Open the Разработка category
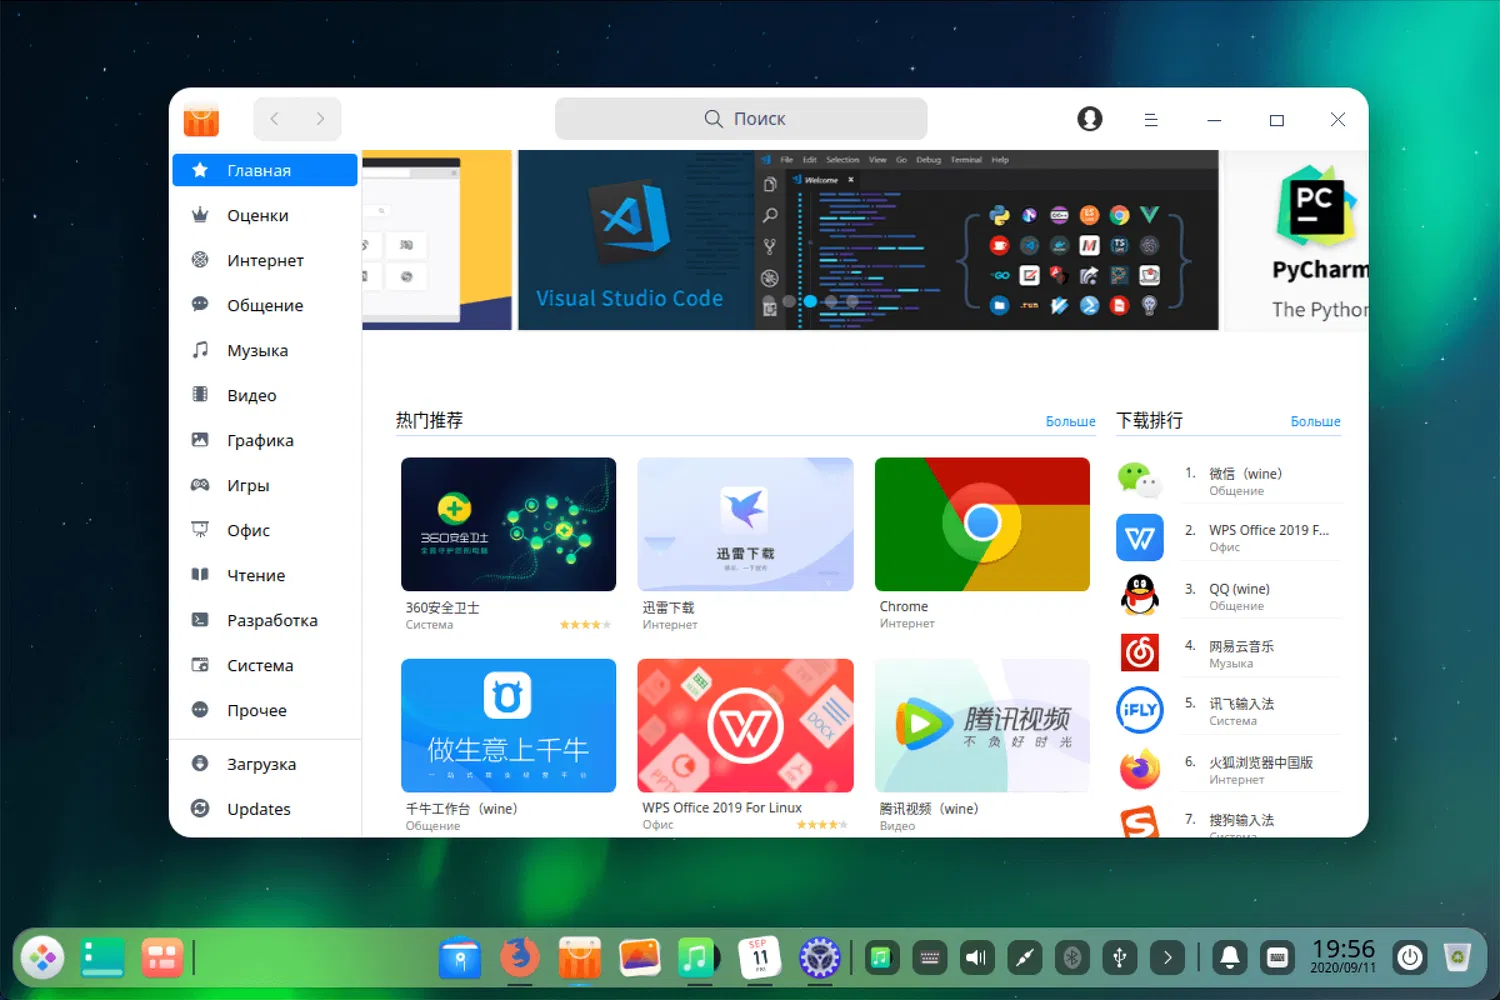Image resolution: width=1500 pixels, height=1000 pixels. [271, 620]
